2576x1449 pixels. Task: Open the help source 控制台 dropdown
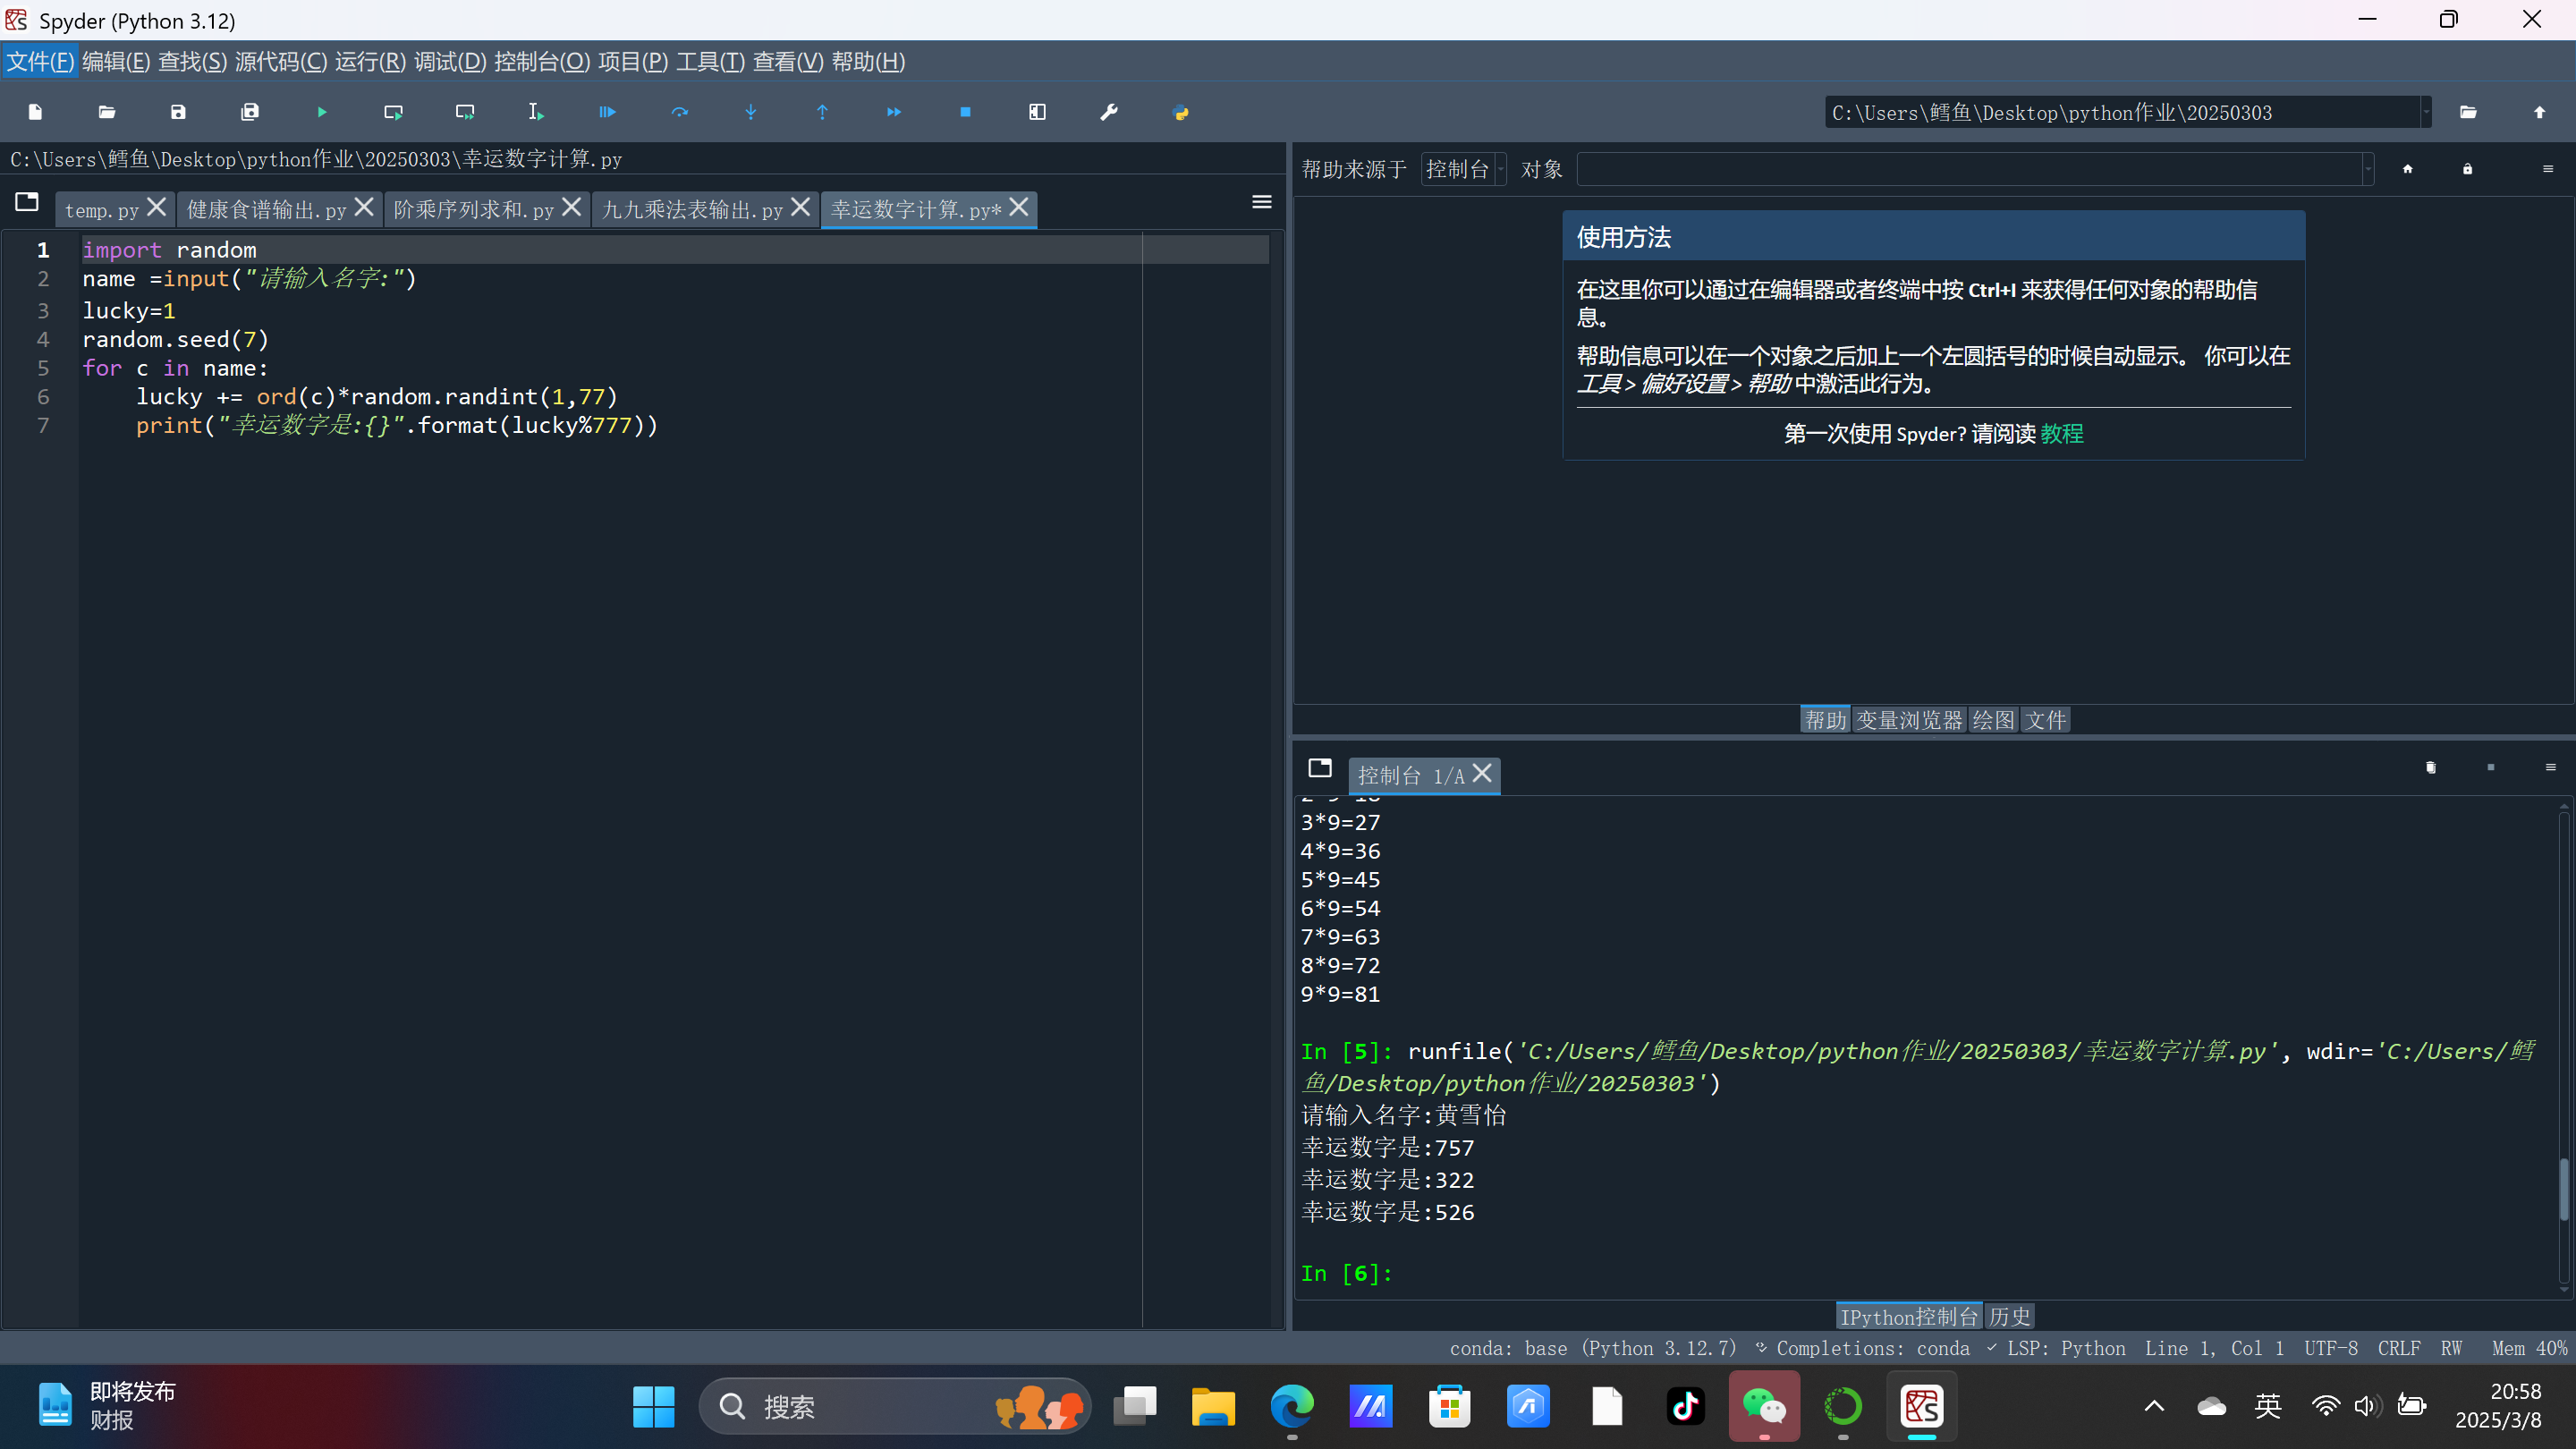click(1463, 169)
